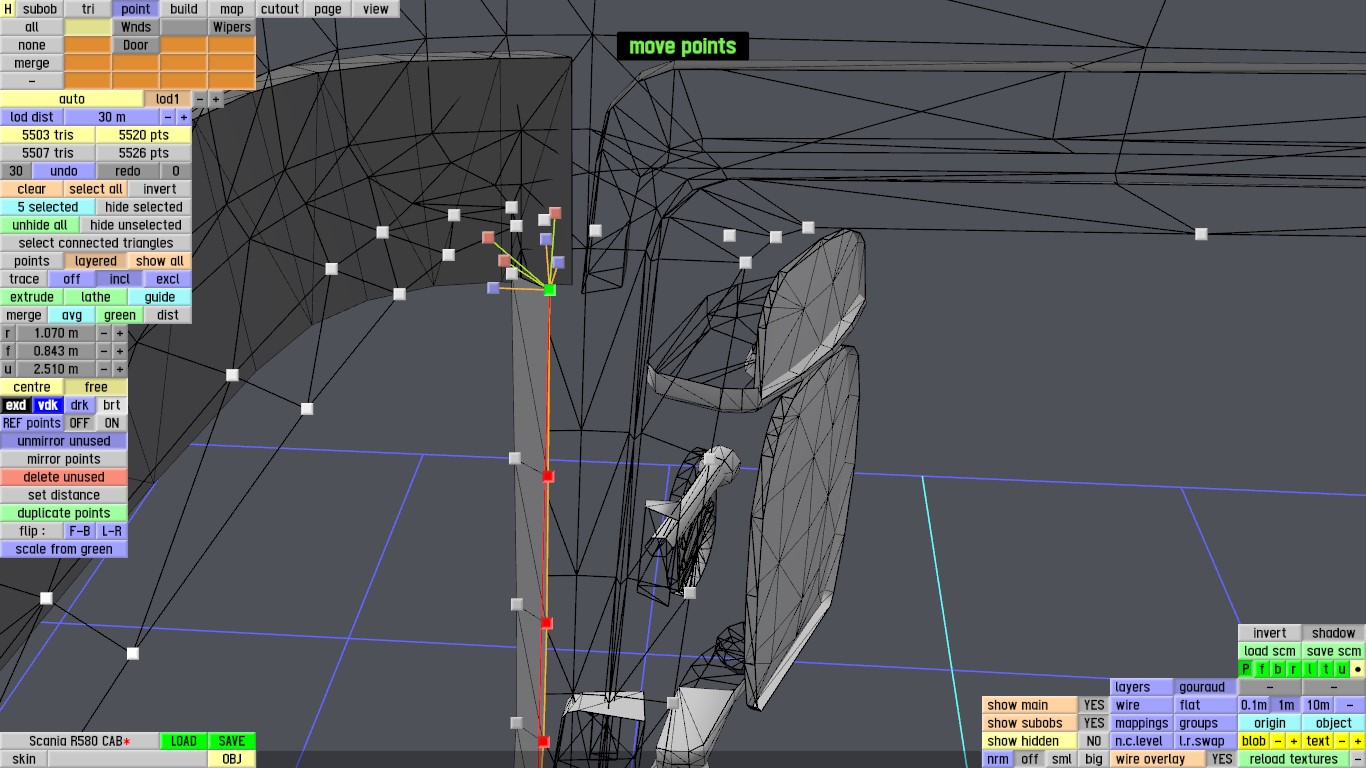Open the view tab
The image size is (1366, 768).
coord(376,9)
